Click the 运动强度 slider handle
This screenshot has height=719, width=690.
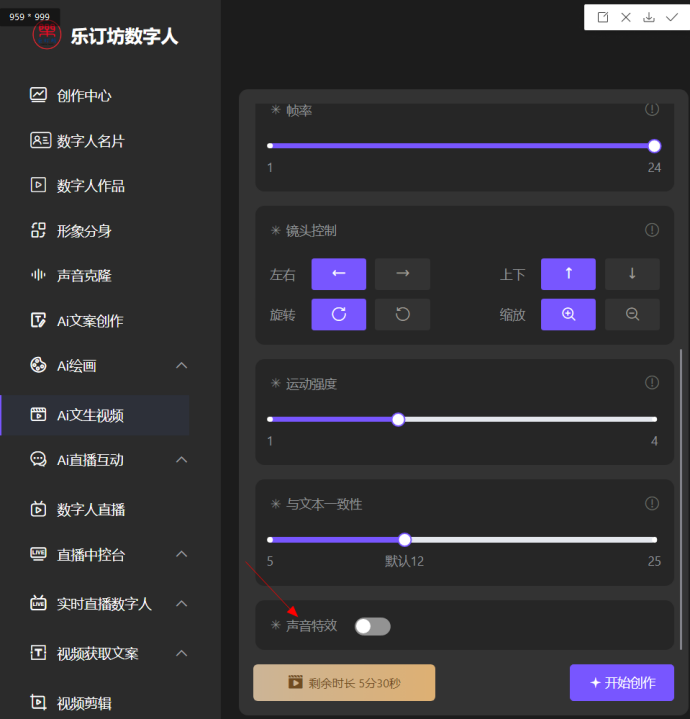point(398,419)
